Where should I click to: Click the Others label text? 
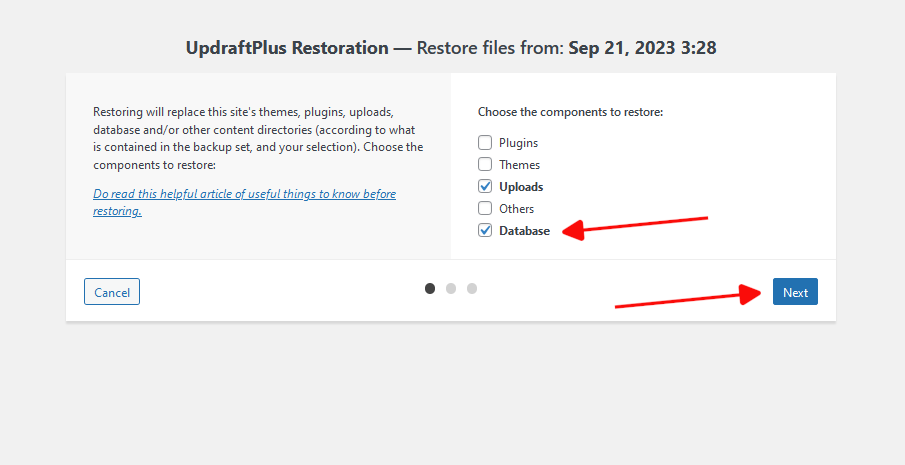click(x=517, y=209)
